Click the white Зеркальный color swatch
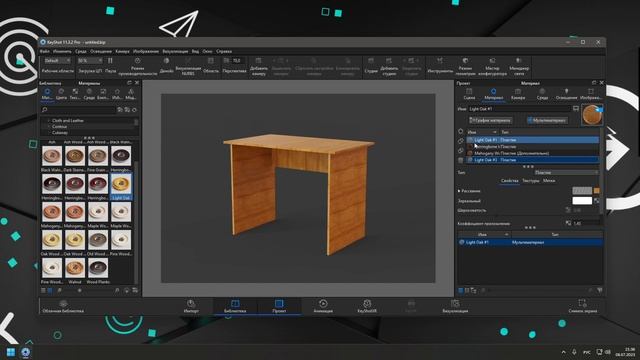The width and height of the screenshot is (640, 360). coord(582,201)
